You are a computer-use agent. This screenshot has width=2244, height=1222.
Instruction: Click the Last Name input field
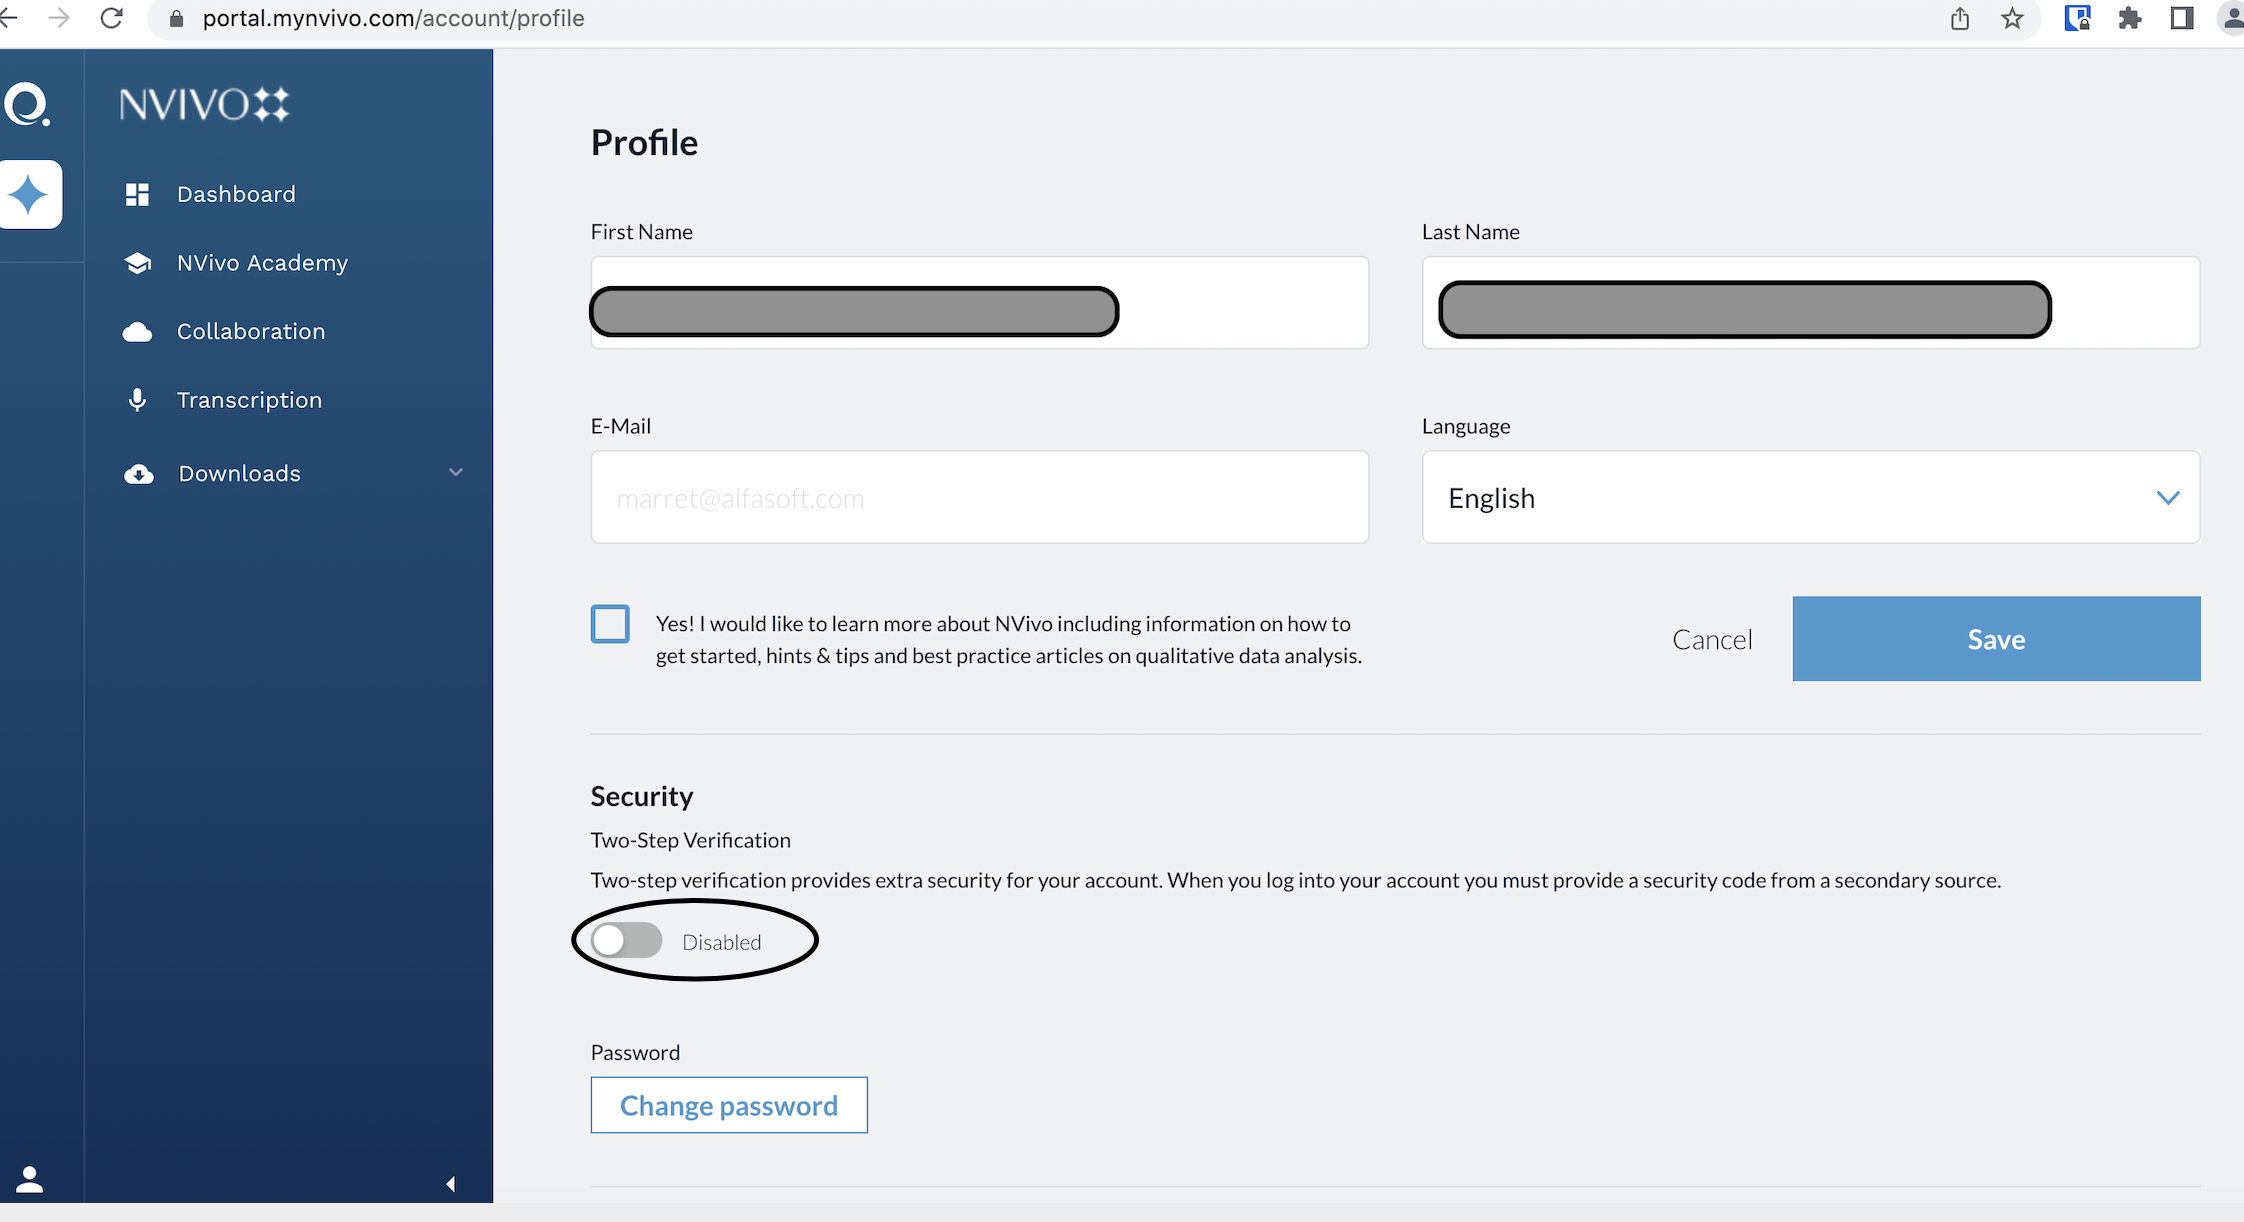[x=1811, y=303]
